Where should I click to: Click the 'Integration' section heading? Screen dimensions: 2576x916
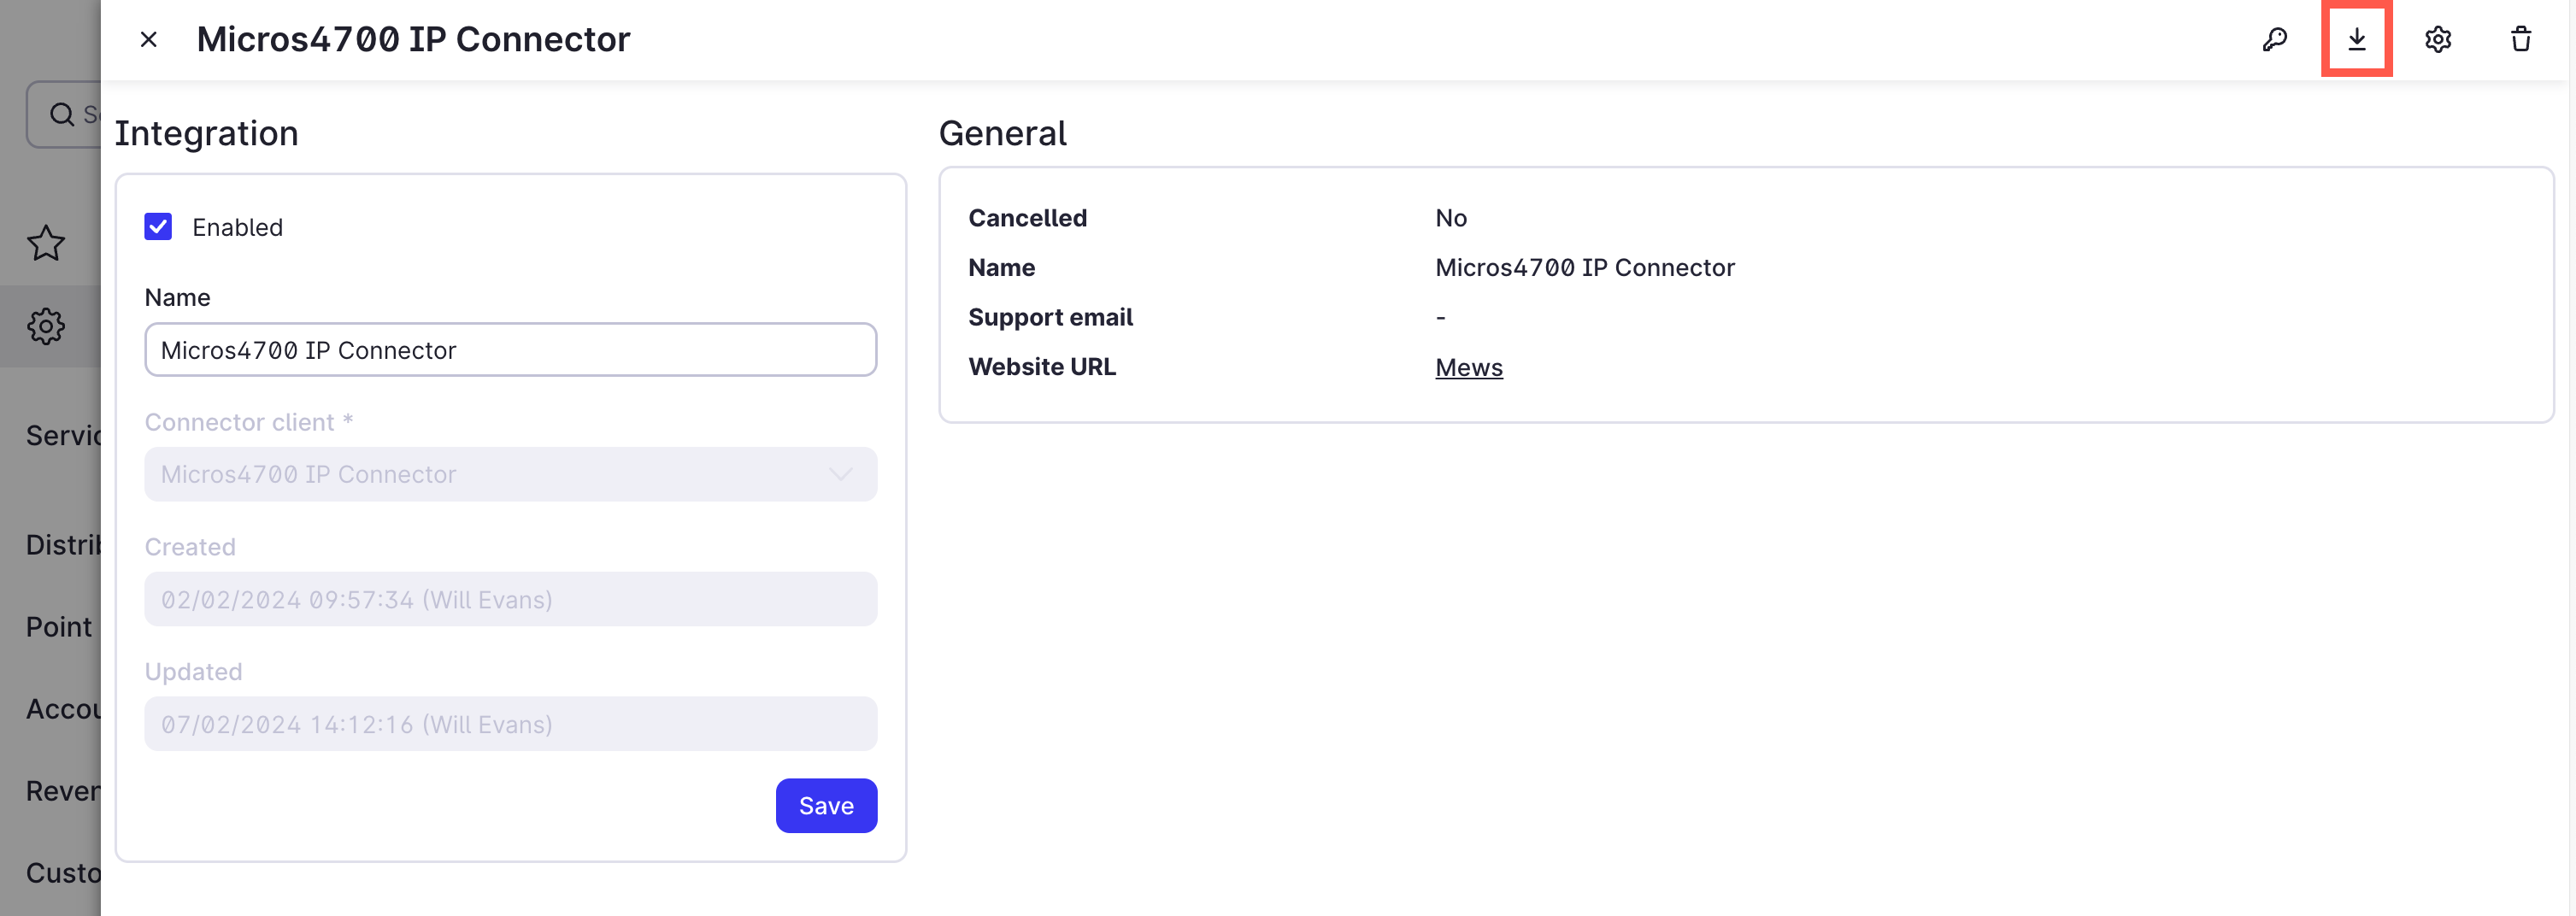coord(206,133)
